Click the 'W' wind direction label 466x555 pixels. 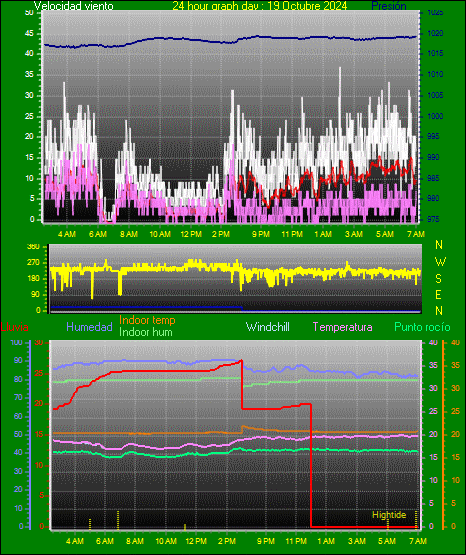(x=440, y=262)
